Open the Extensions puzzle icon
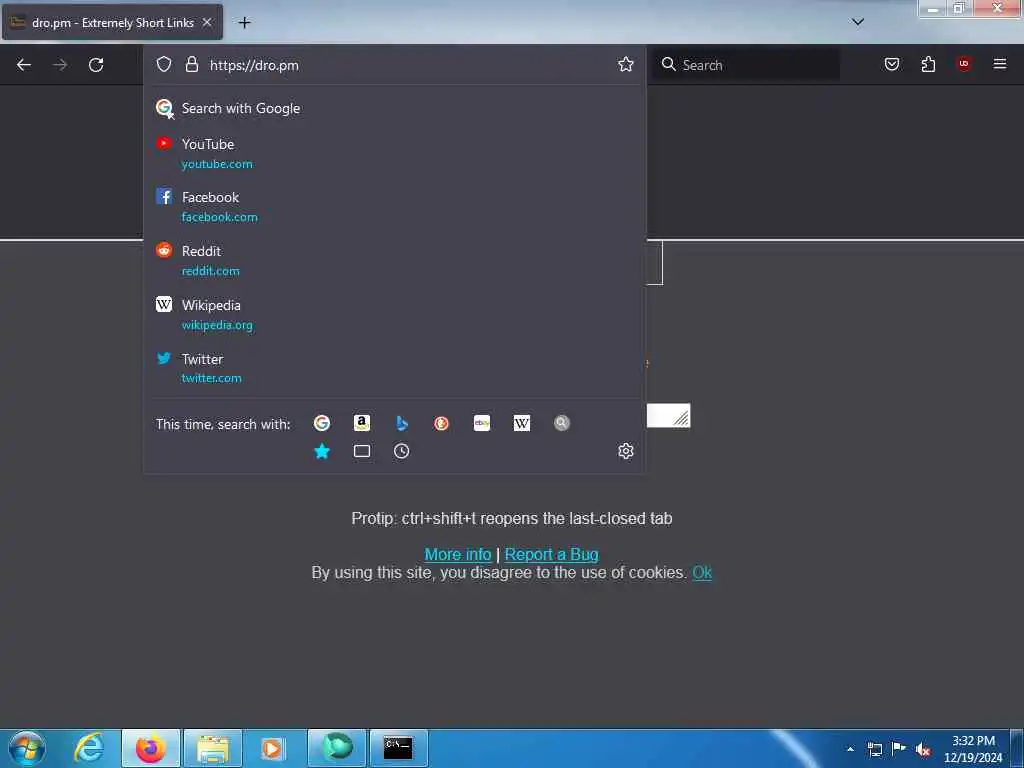Screen dimensions: 1024x768 point(928,64)
